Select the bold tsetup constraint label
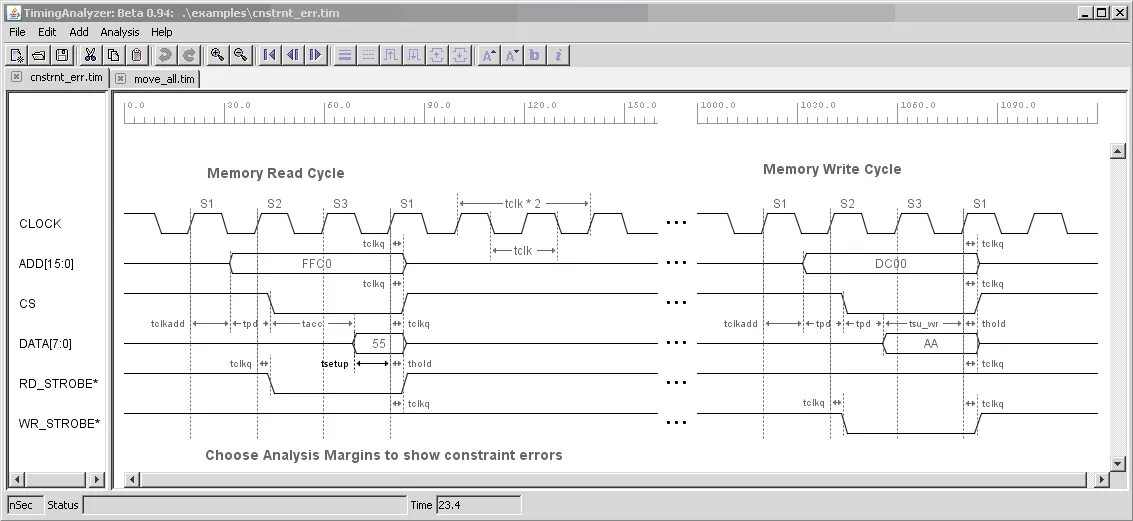This screenshot has width=1133, height=521. pos(335,363)
